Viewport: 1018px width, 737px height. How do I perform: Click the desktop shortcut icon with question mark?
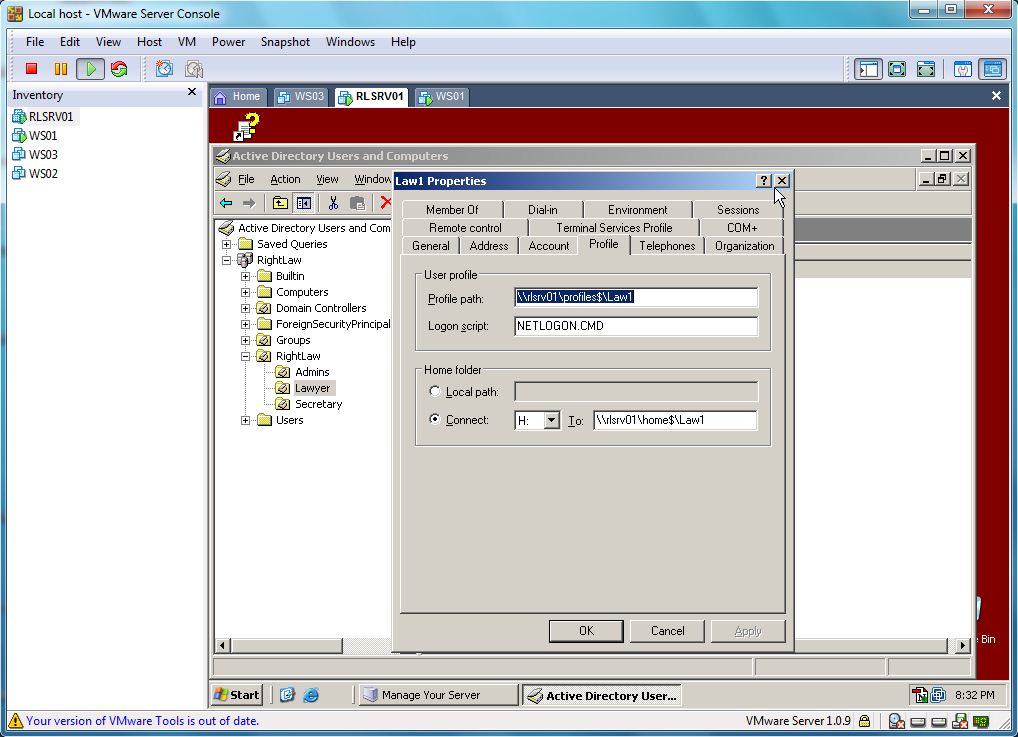coord(247,127)
